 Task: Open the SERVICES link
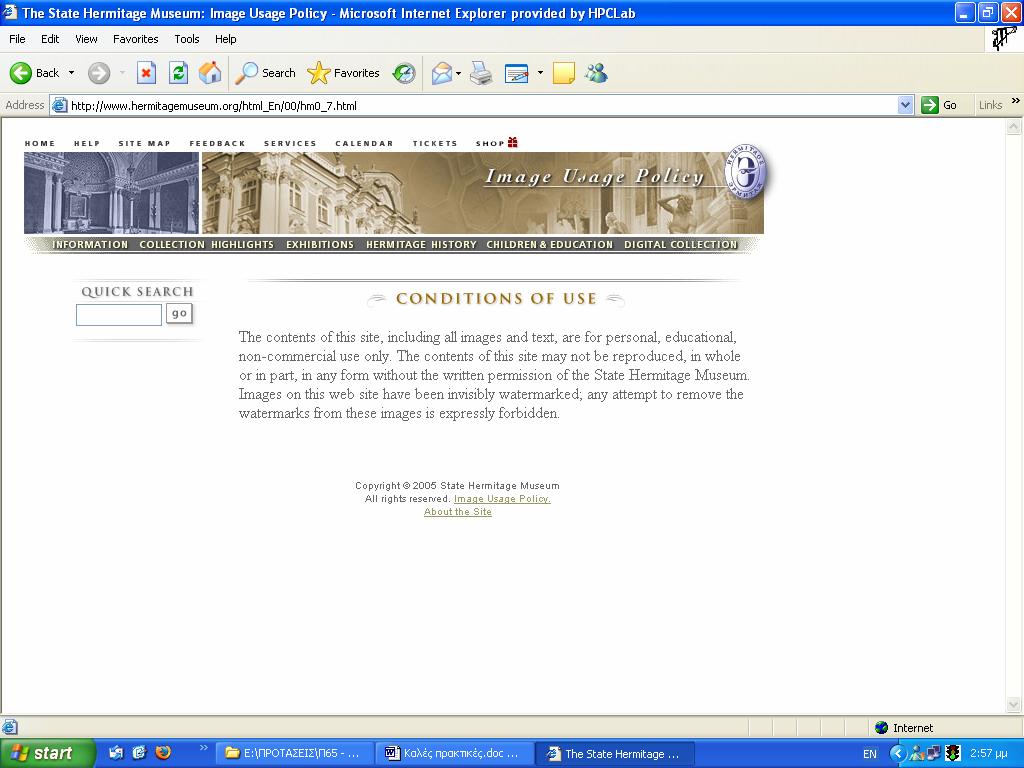(290, 144)
